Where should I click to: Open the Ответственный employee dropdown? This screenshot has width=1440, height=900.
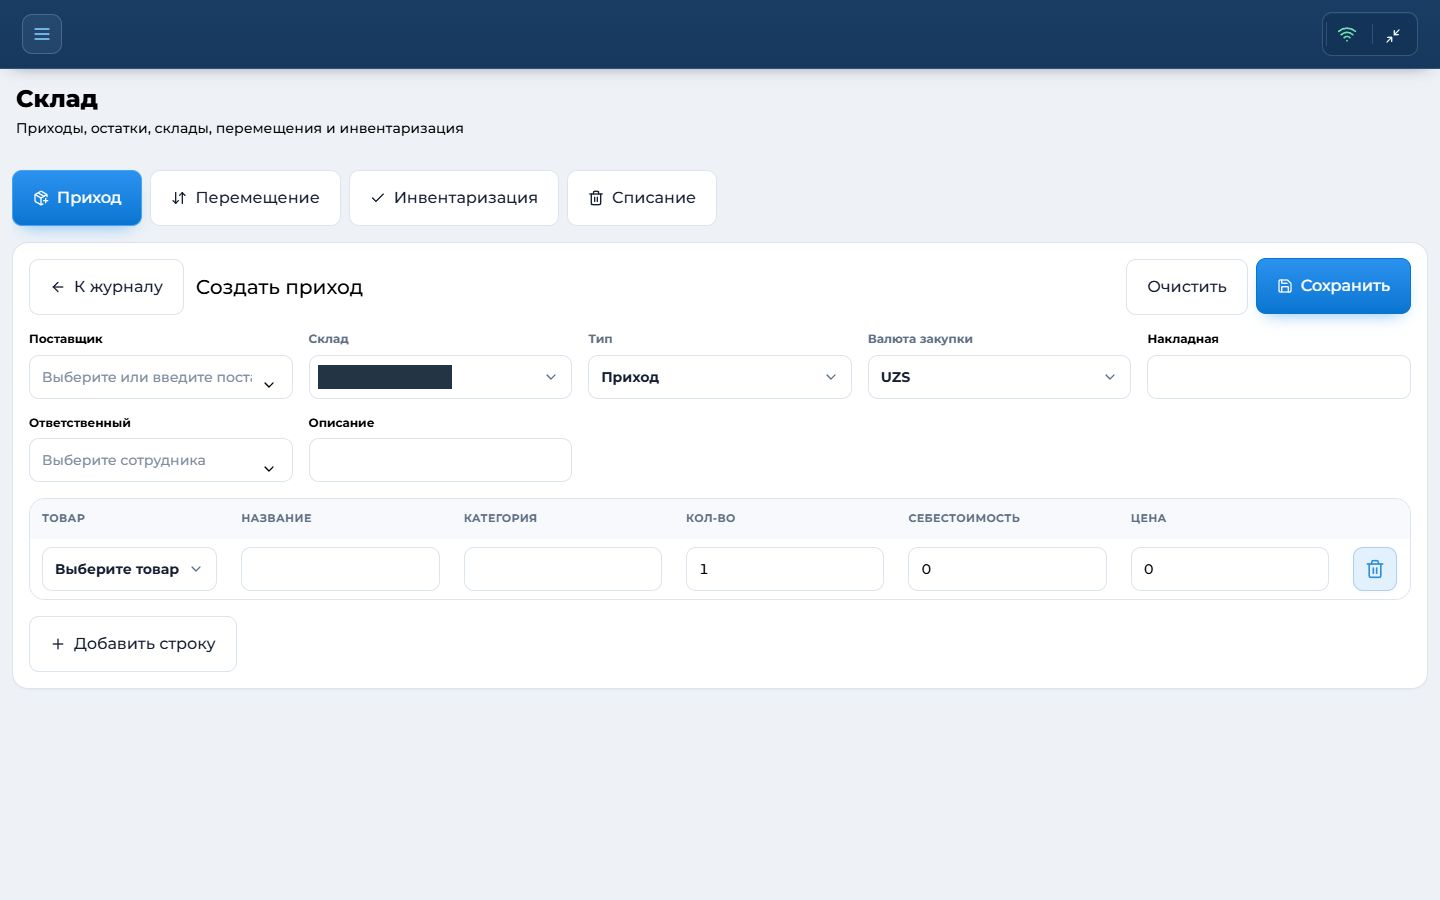[161, 460]
